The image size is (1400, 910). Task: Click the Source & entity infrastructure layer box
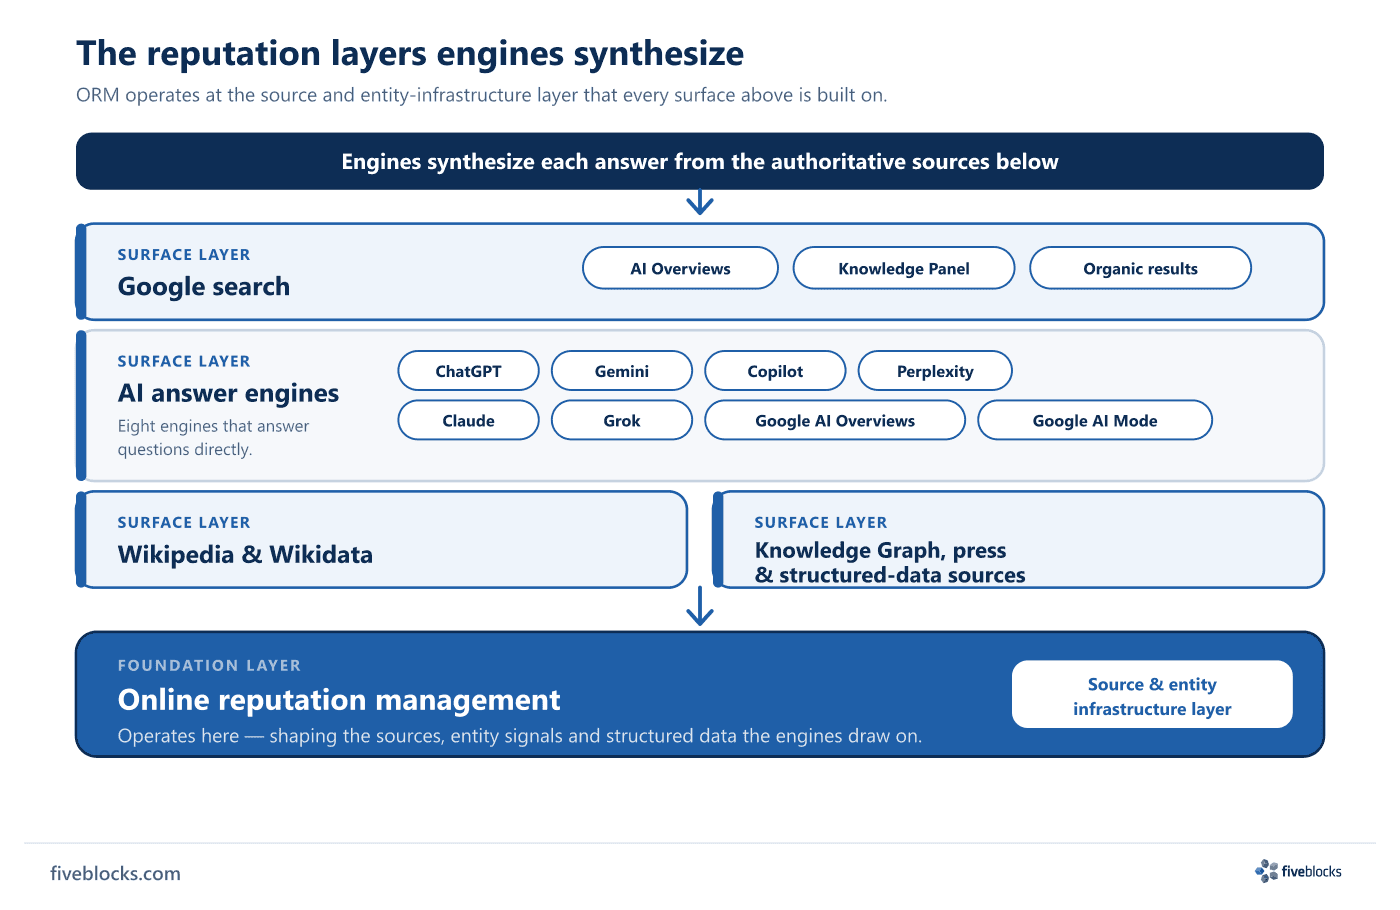coord(1152,694)
